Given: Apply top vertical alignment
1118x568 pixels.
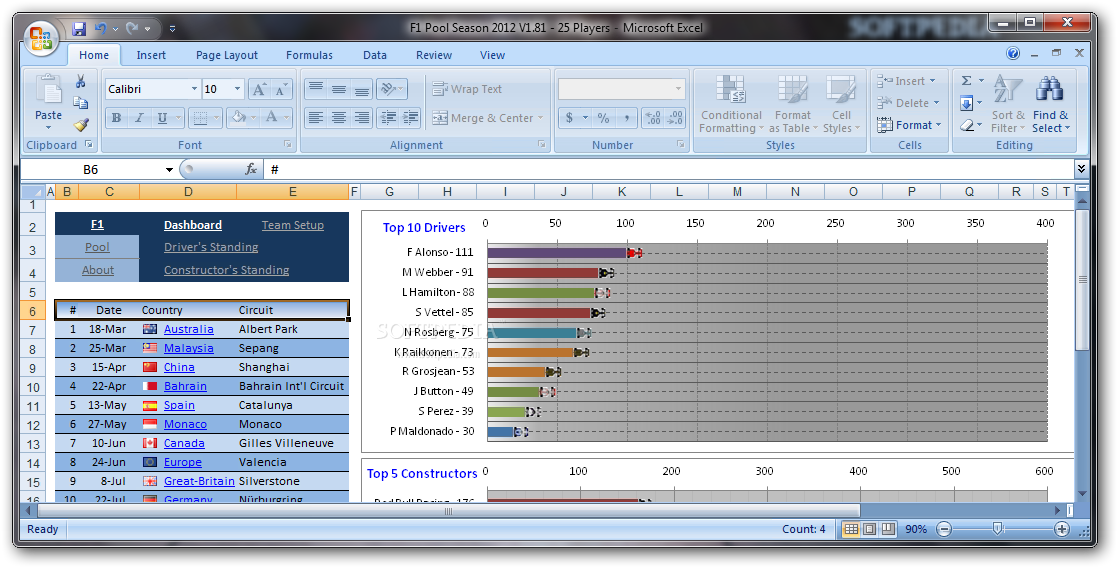Looking at the screenshot, I should [x=316, y=89].
